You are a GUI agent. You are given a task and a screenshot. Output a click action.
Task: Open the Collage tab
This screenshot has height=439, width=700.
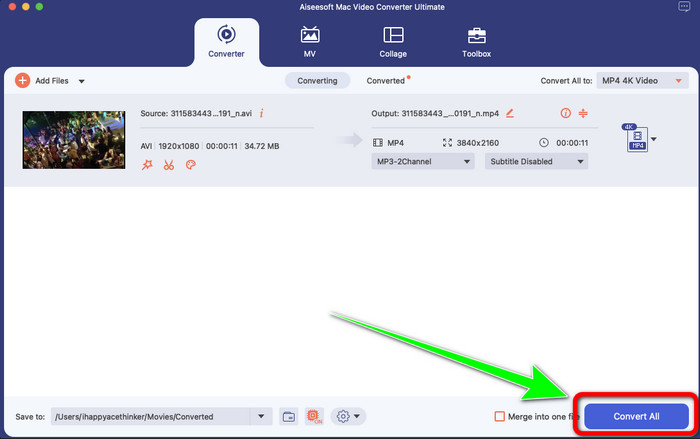[x=393, y=42]
